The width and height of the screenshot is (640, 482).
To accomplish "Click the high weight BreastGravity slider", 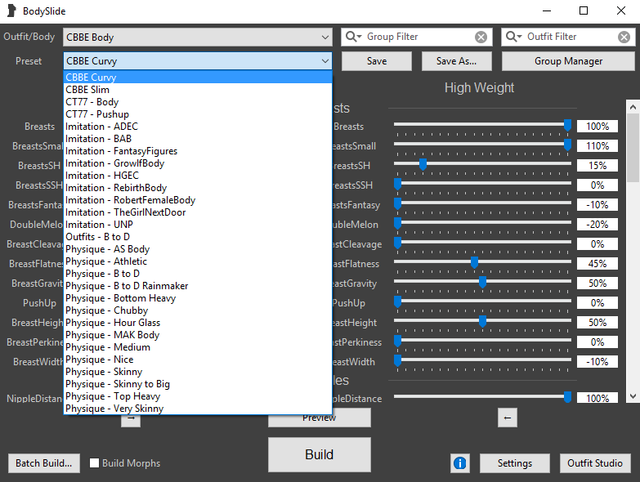I will pyautogui.click(x=482, y=282).
